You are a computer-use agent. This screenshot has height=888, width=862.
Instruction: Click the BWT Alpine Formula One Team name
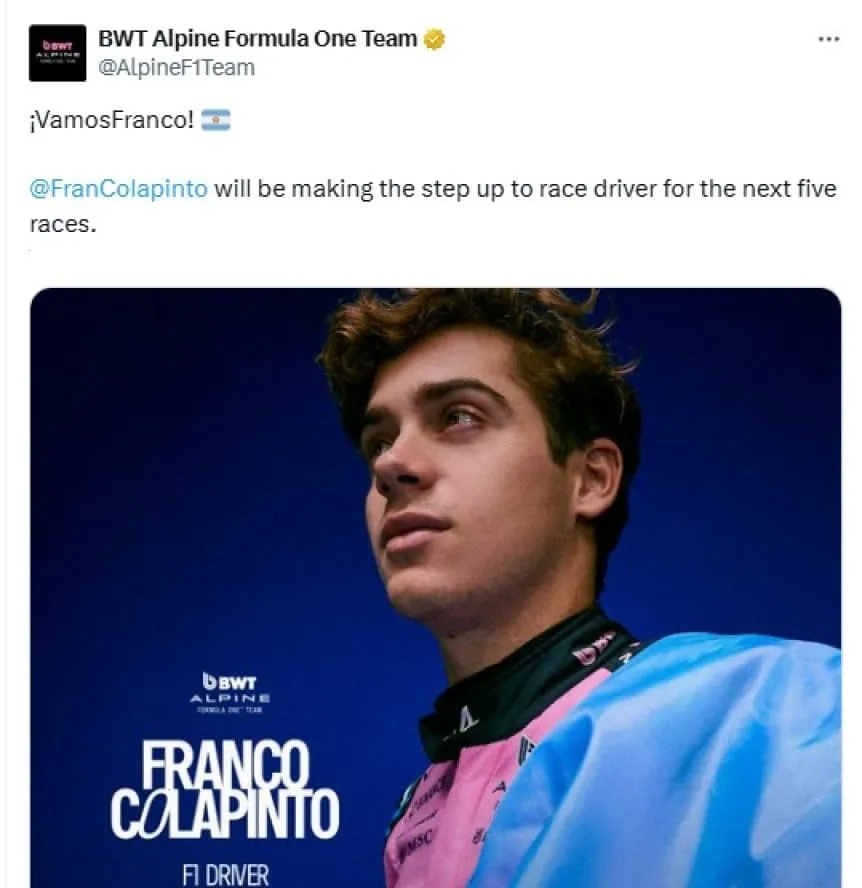tap(258, 39)
